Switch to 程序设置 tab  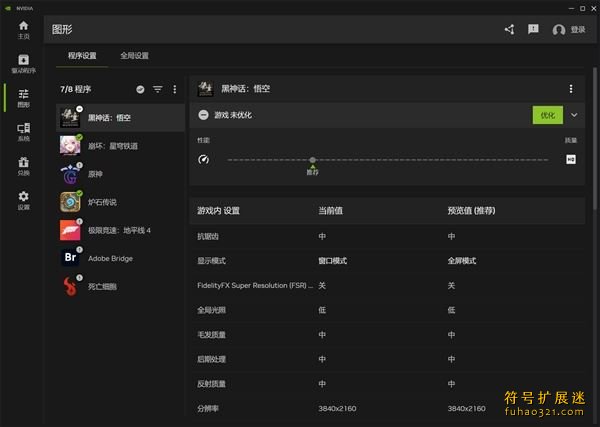pos(82,56)
